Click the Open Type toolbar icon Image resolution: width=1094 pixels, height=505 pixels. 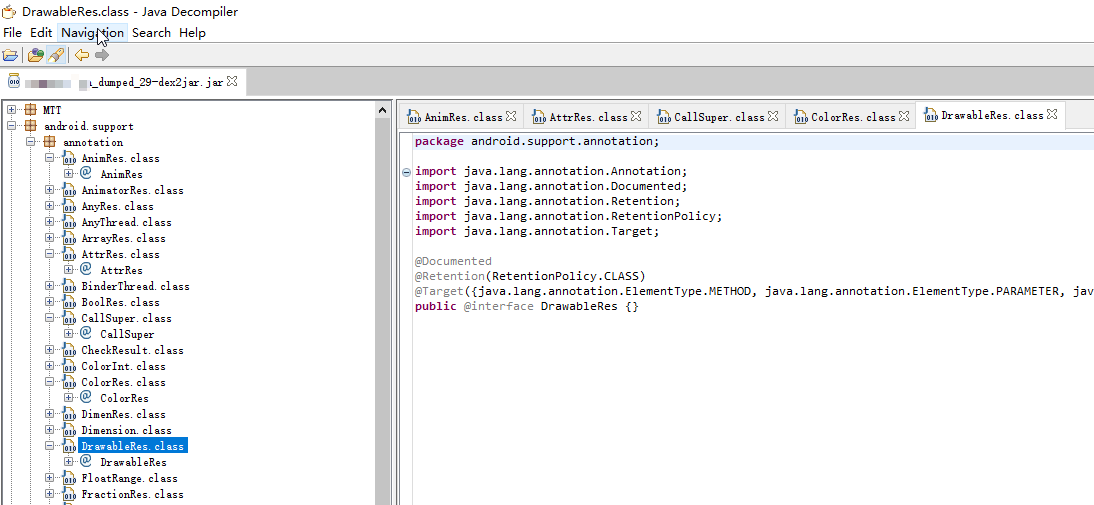pos(35,55)
